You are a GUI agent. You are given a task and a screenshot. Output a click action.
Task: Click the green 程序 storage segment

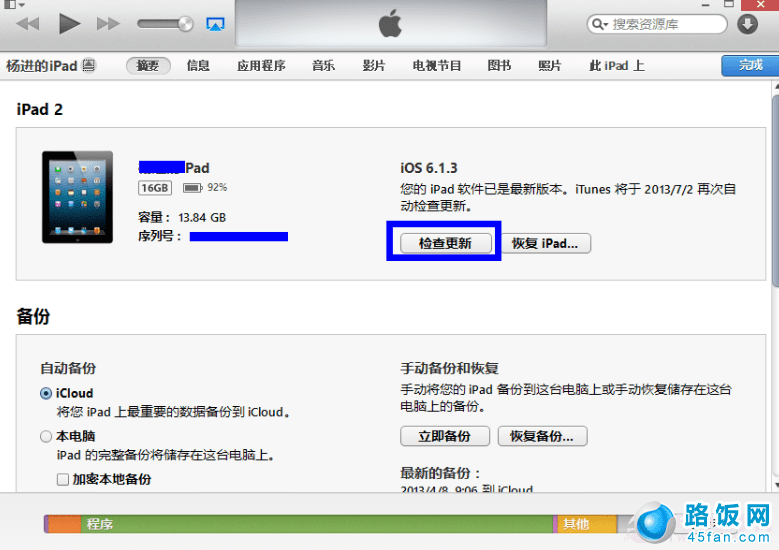(317, 524)
